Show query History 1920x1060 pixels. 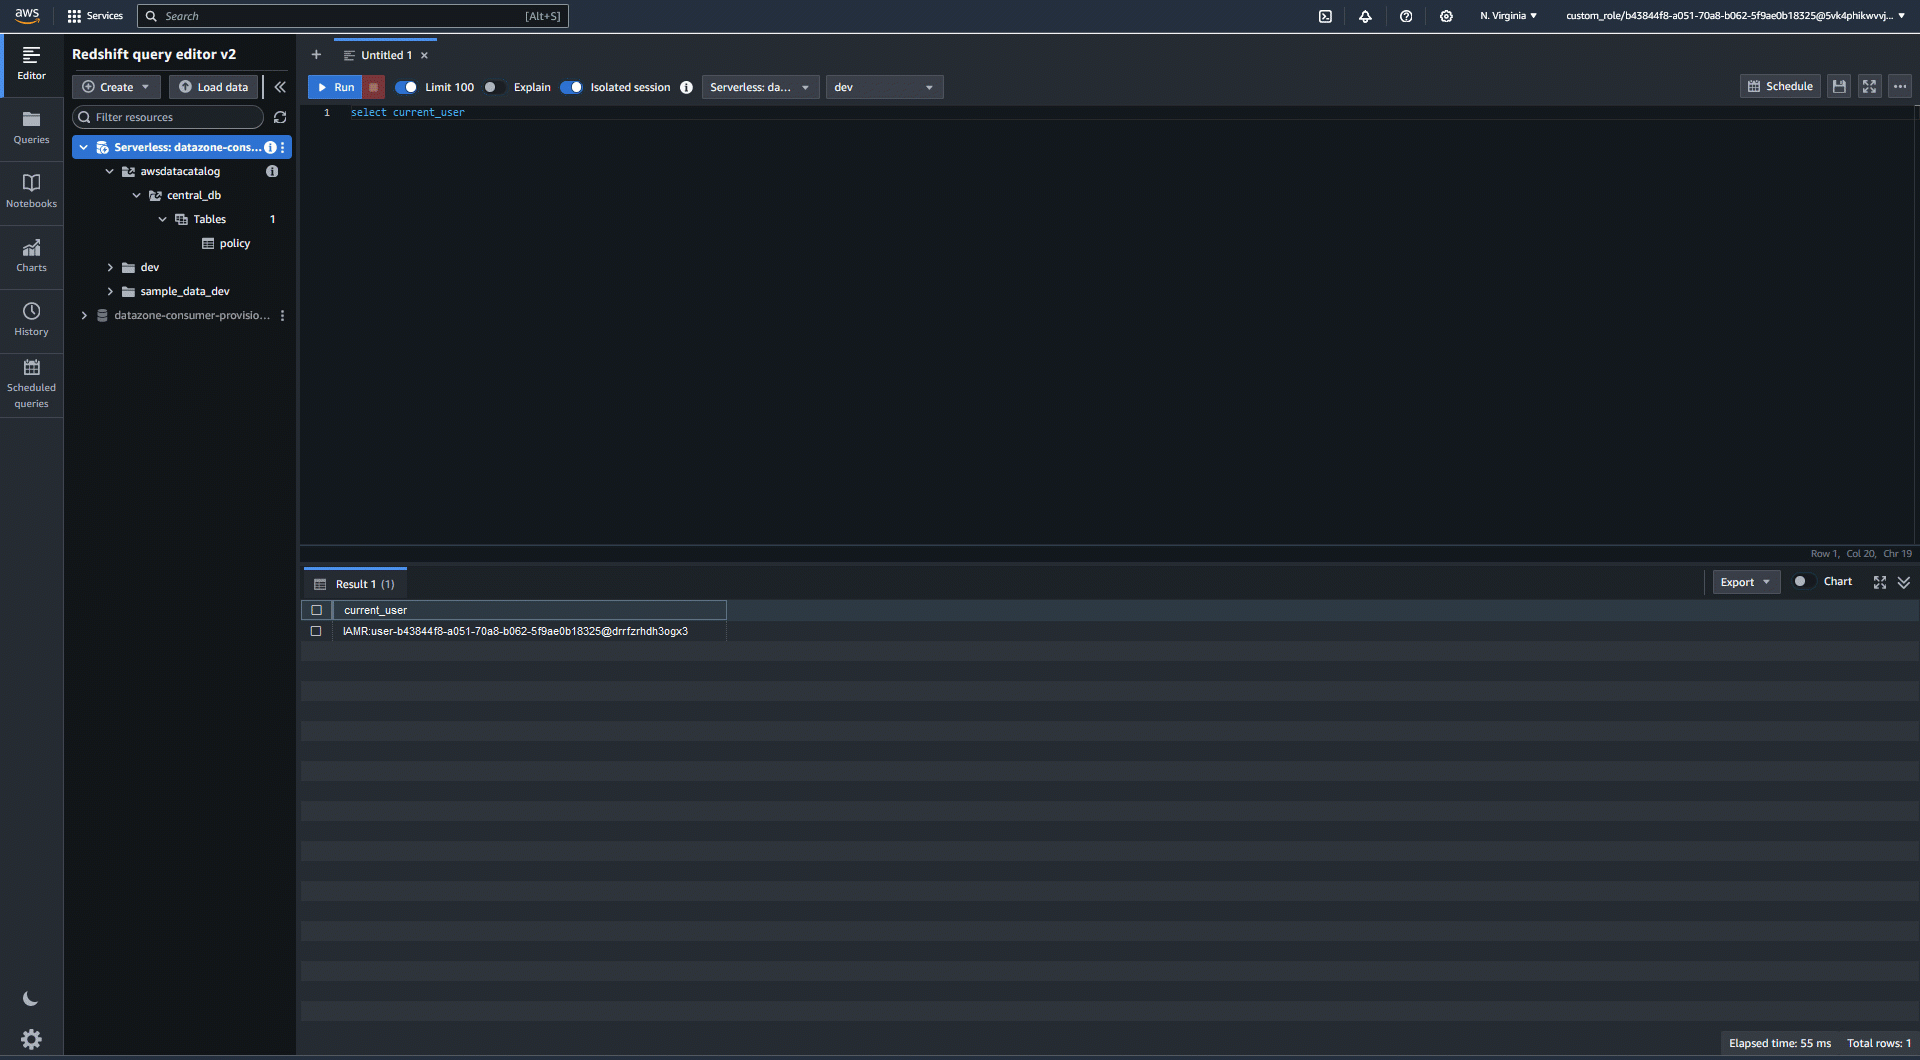(x=32, y=320)
